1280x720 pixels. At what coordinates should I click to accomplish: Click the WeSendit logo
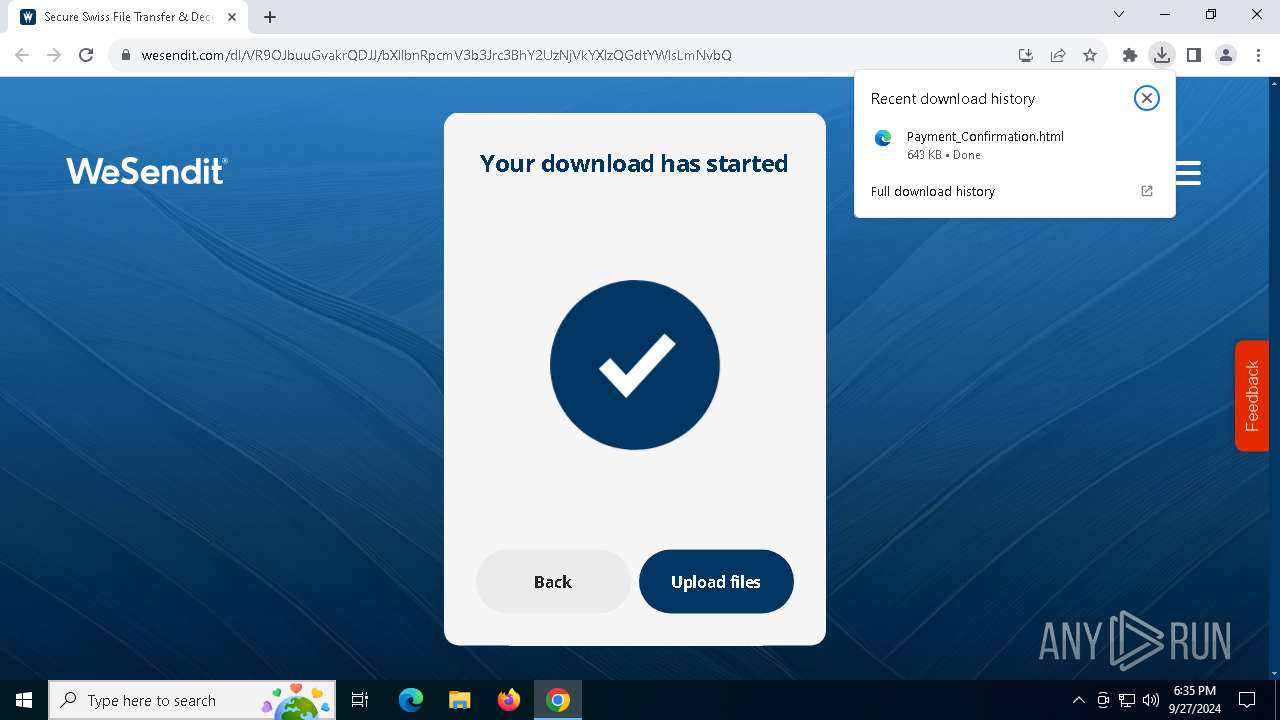pos(147,171)
